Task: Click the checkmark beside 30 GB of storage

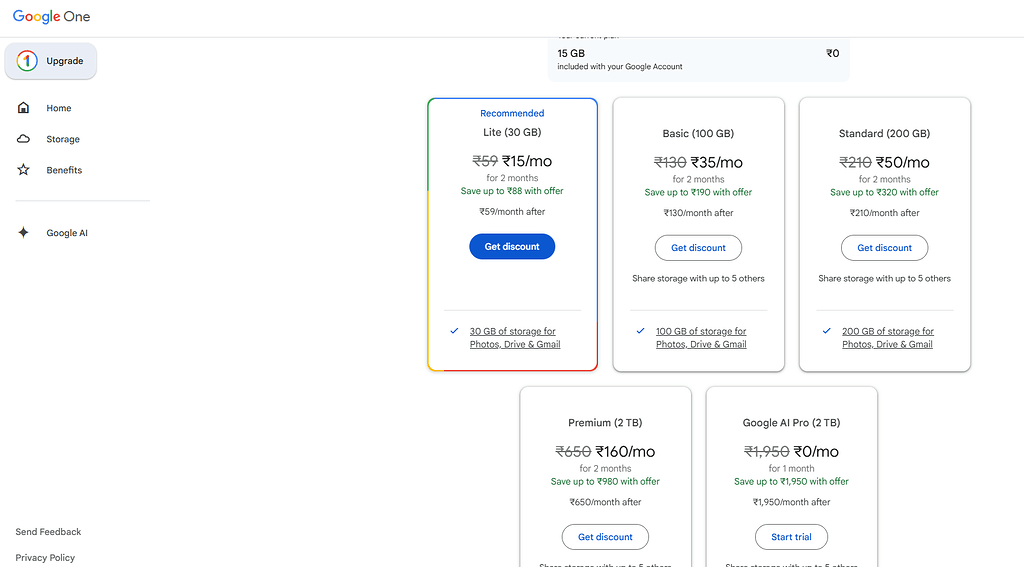Action: (x=454, y=331)
